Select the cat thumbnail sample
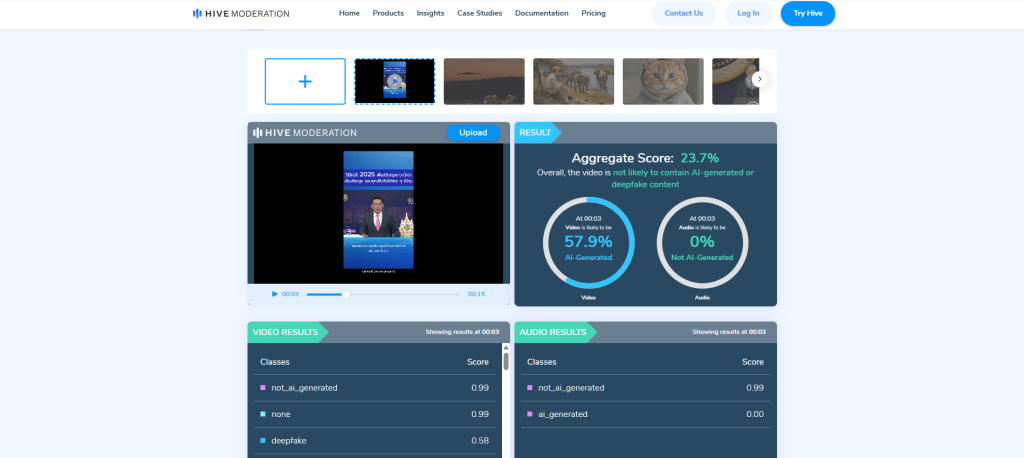The width and height of the screenshot is (1024, 458). pyautogui.click(x=662, y=81)
